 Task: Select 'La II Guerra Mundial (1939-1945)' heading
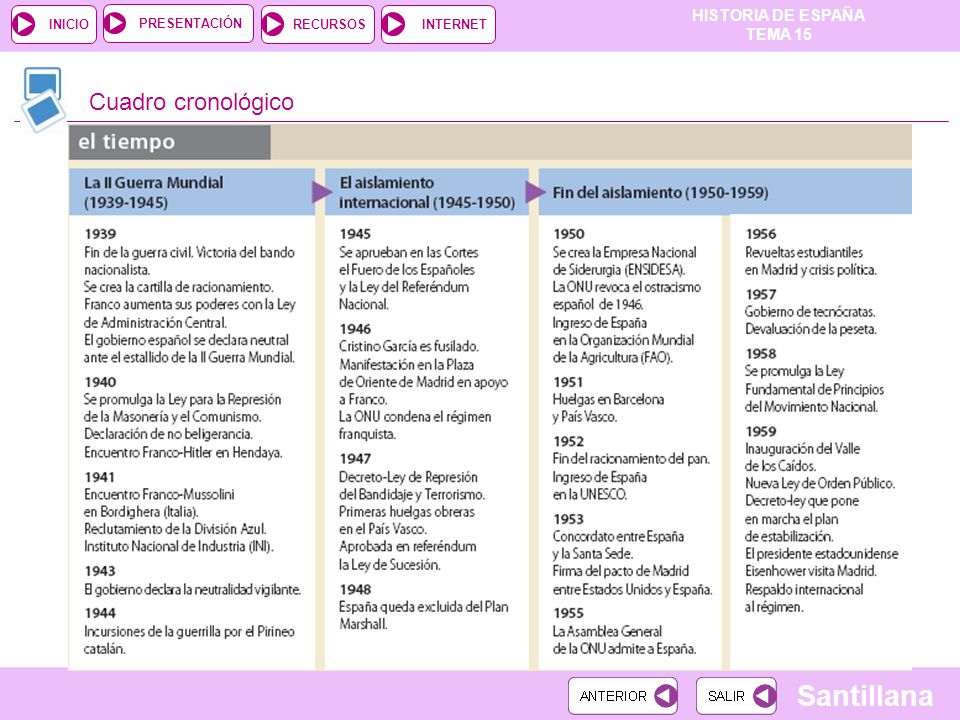154,192
